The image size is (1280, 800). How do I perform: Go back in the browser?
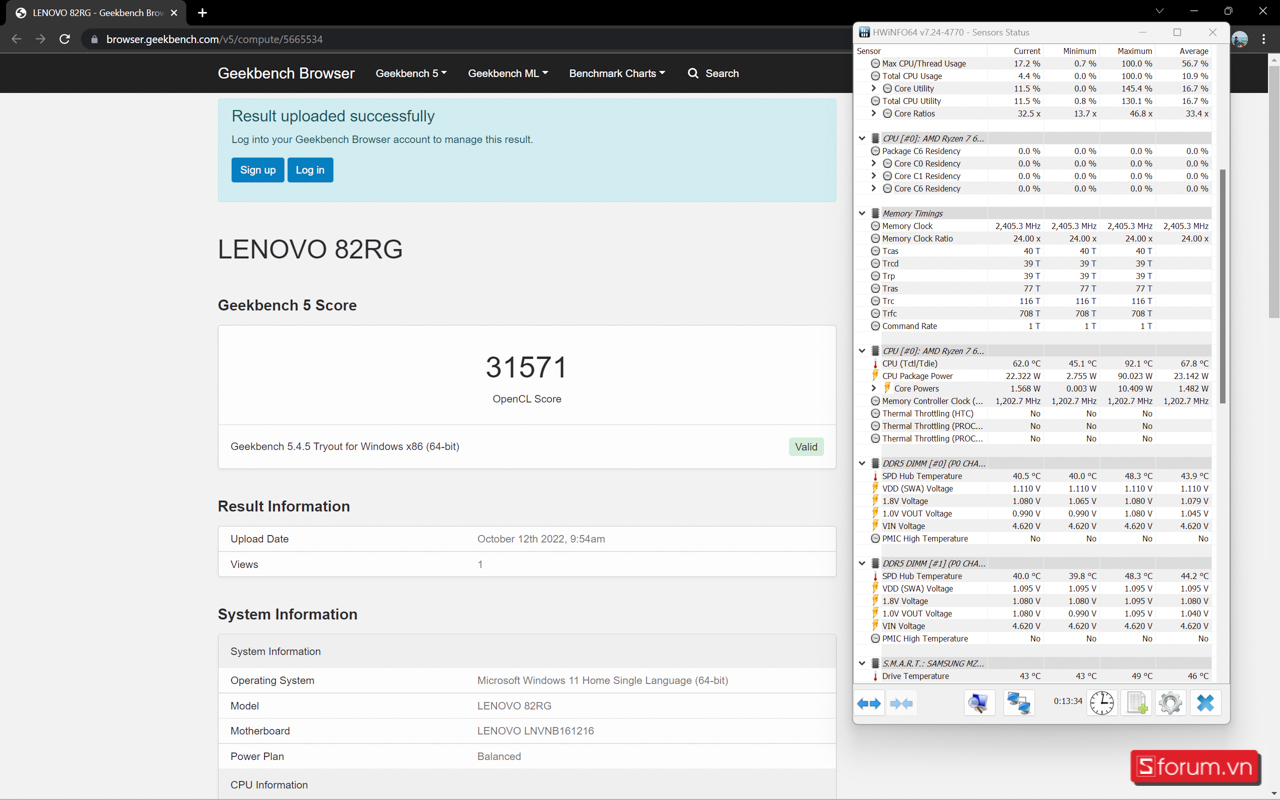click(16, 39)
